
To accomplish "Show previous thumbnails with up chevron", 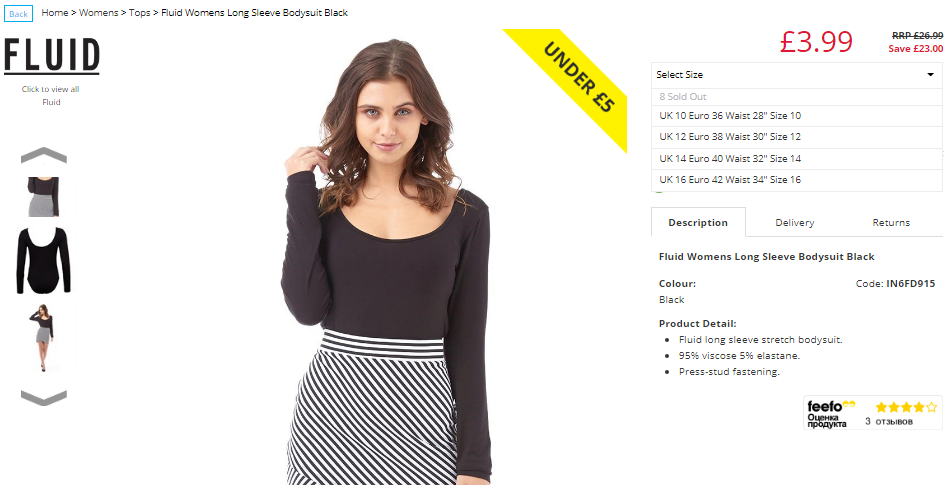I will click(43, 155).
